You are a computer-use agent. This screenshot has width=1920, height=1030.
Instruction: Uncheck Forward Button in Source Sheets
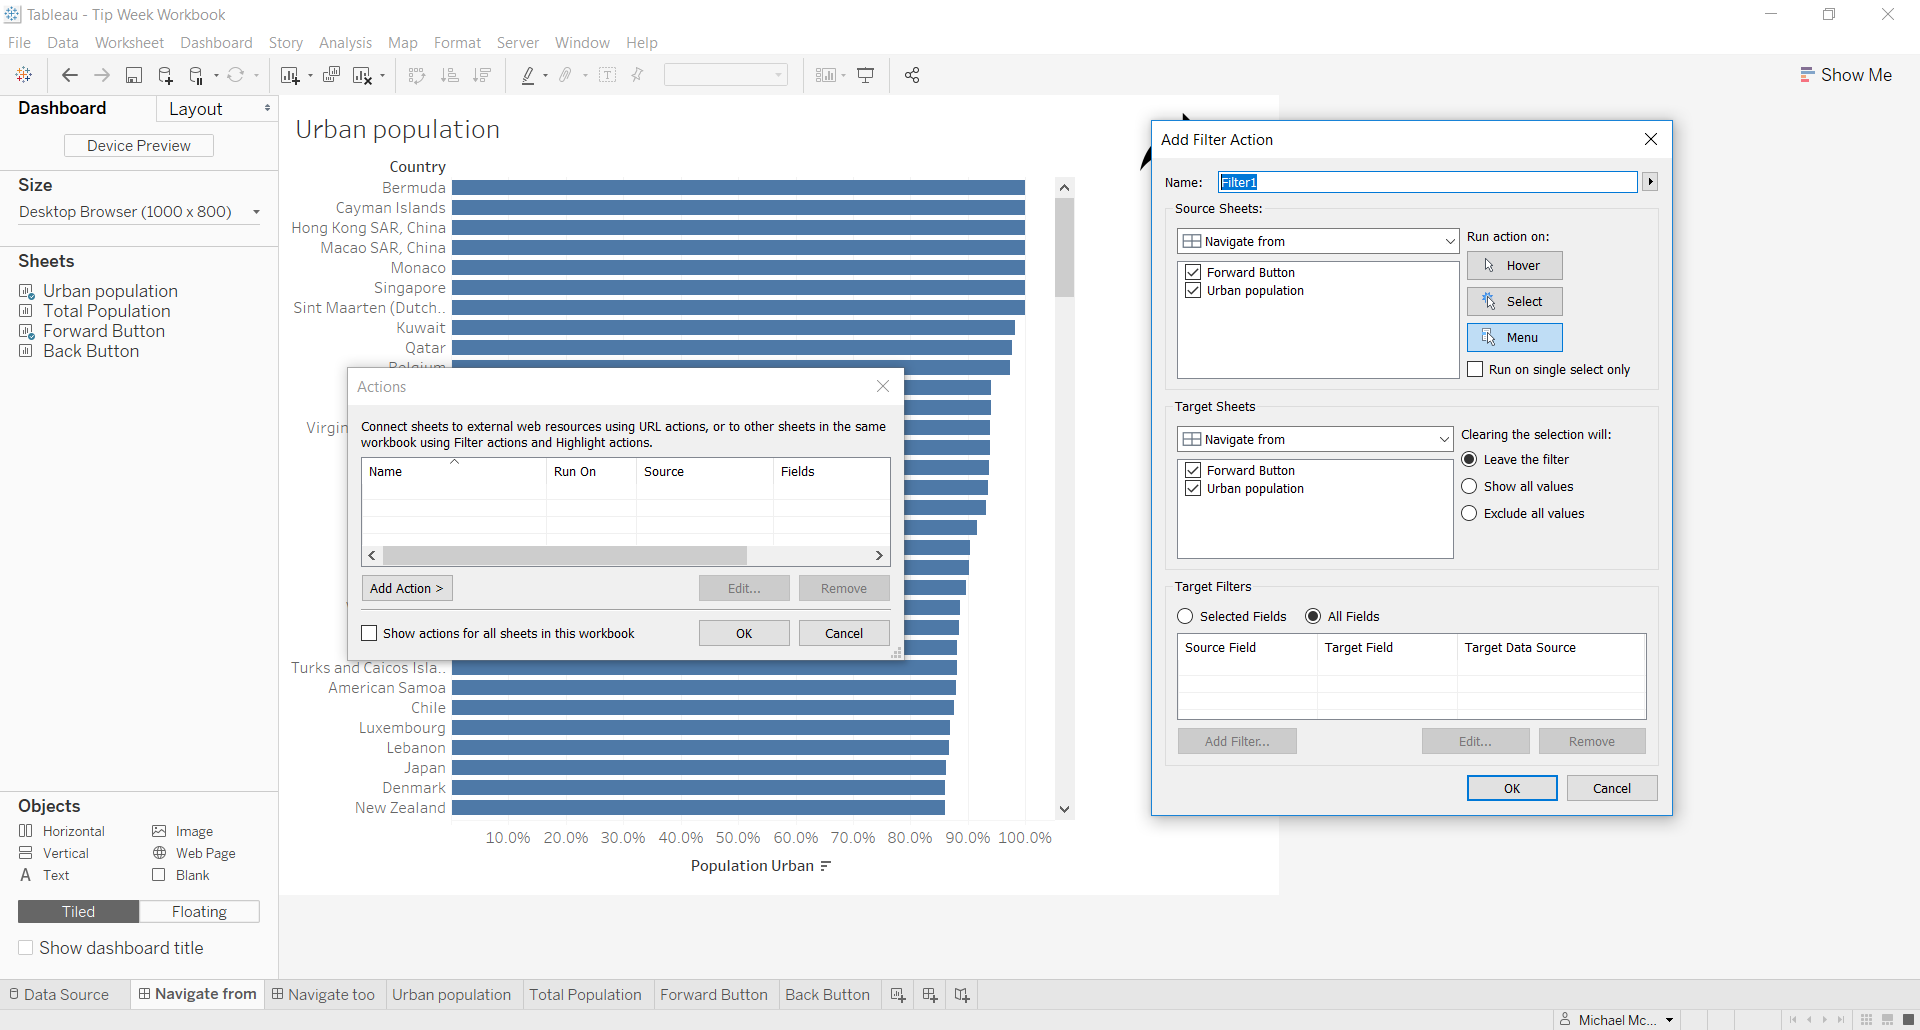1193,272
